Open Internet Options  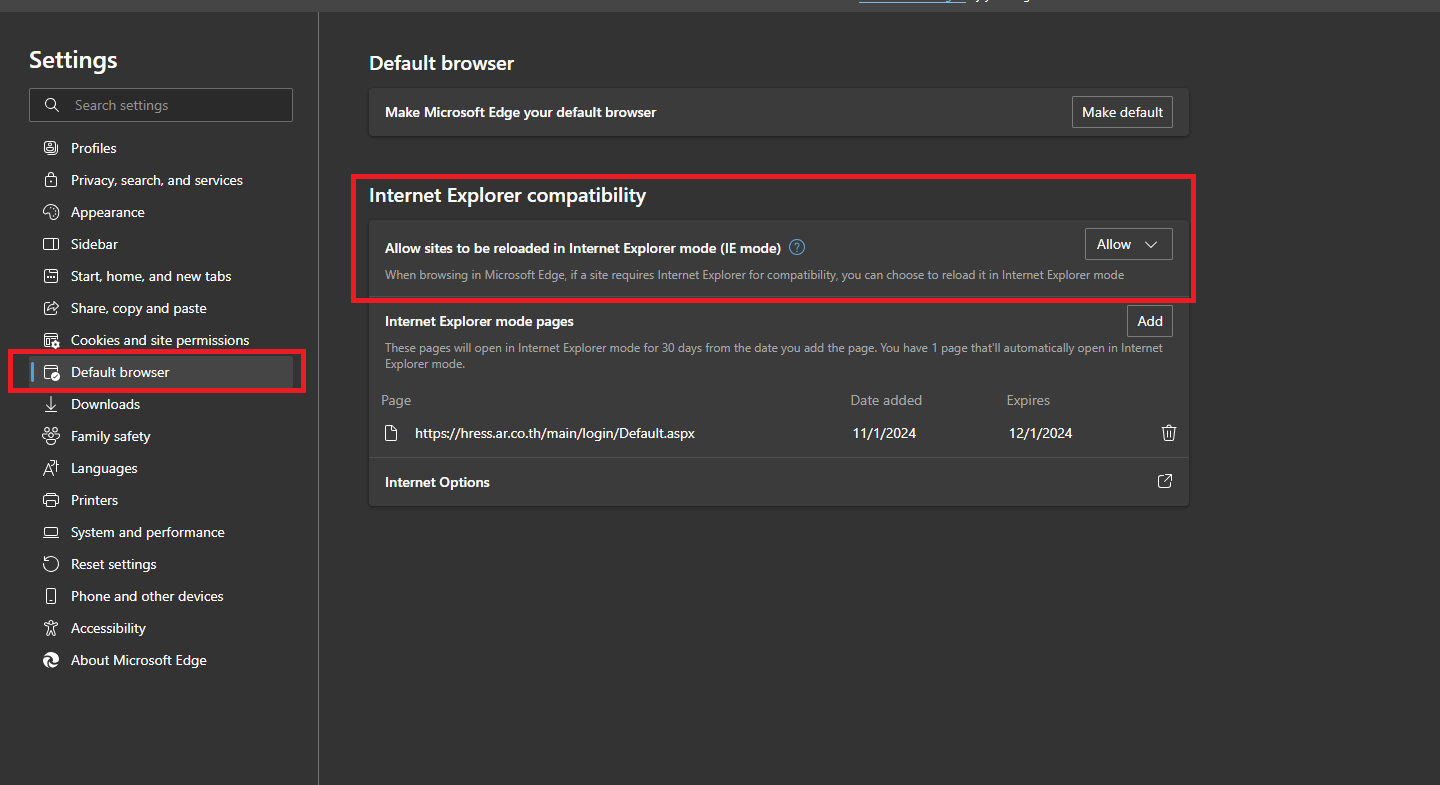[778, 482]
